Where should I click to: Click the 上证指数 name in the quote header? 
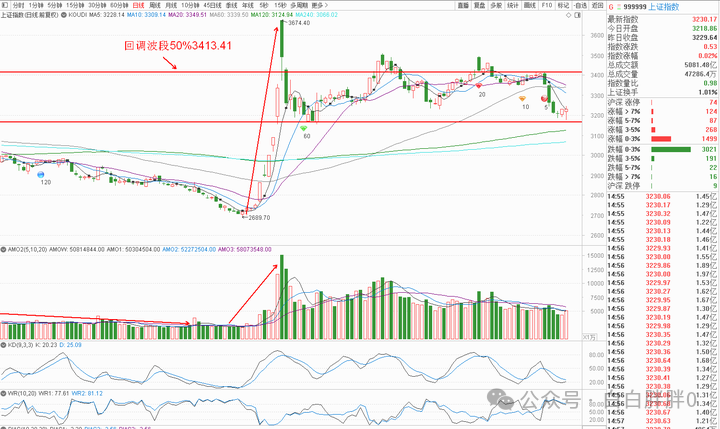[664, 7]
